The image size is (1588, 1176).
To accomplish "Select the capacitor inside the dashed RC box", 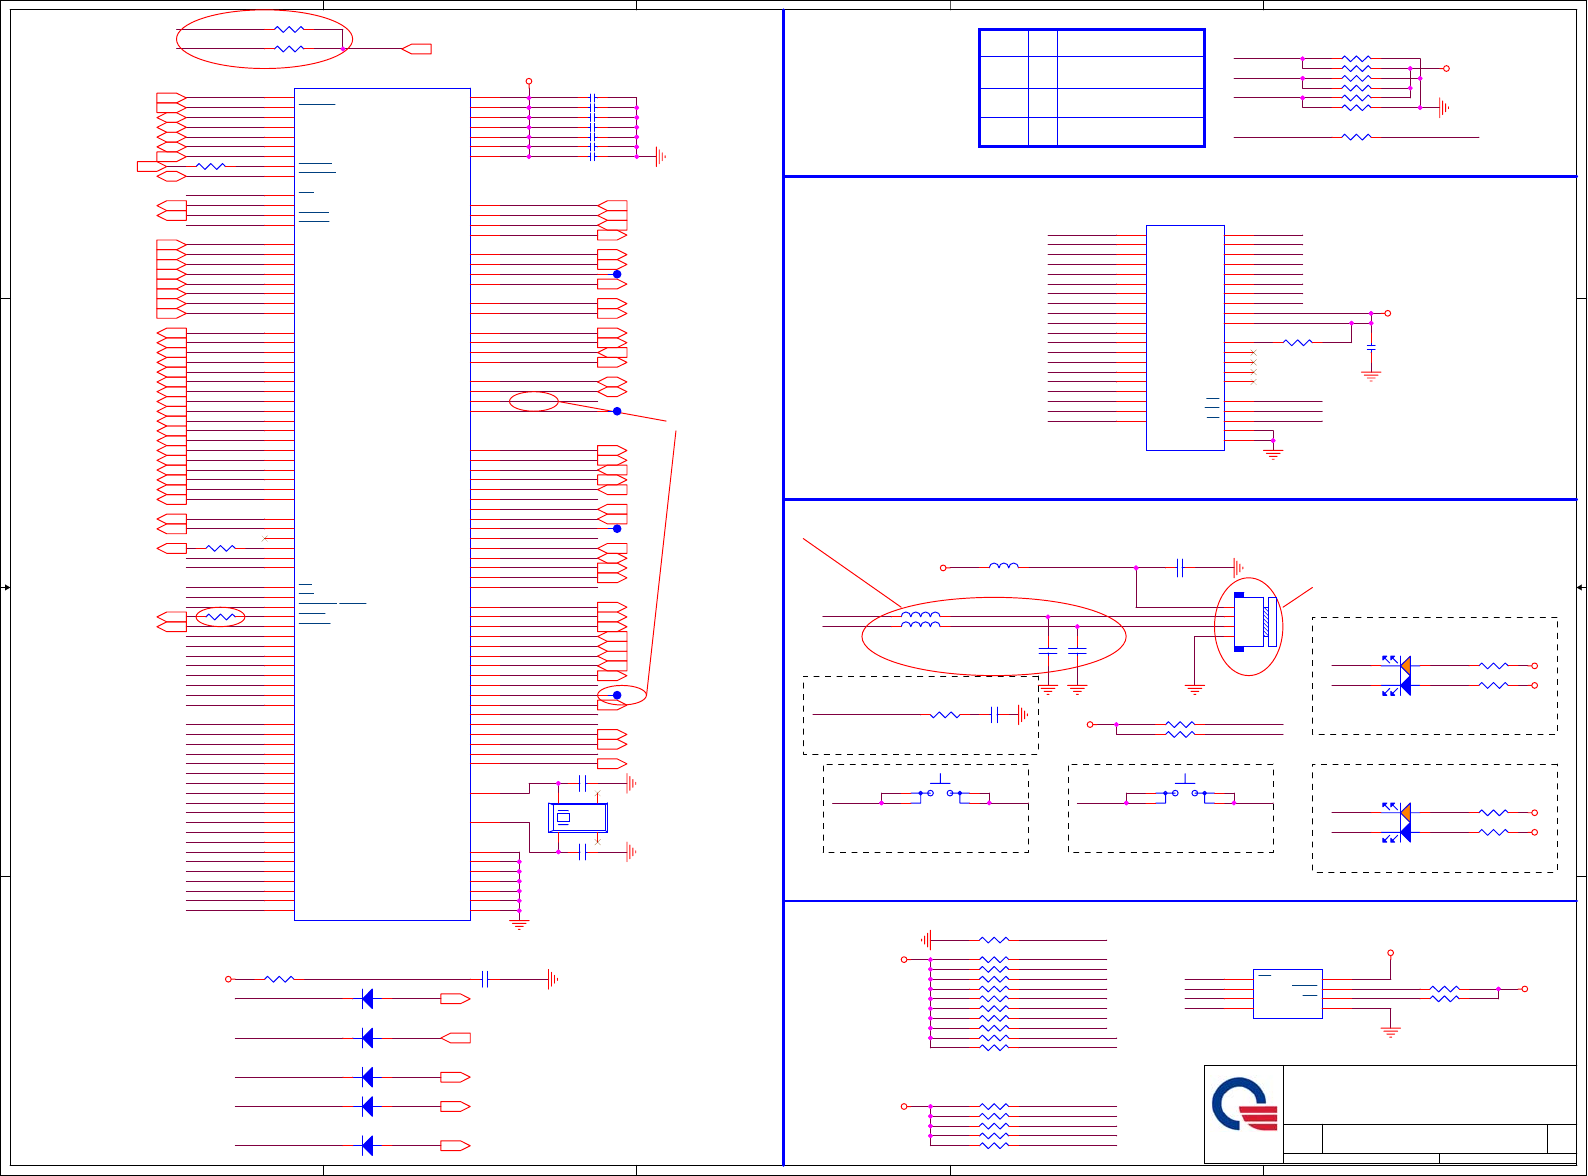I will click(994, 714).
